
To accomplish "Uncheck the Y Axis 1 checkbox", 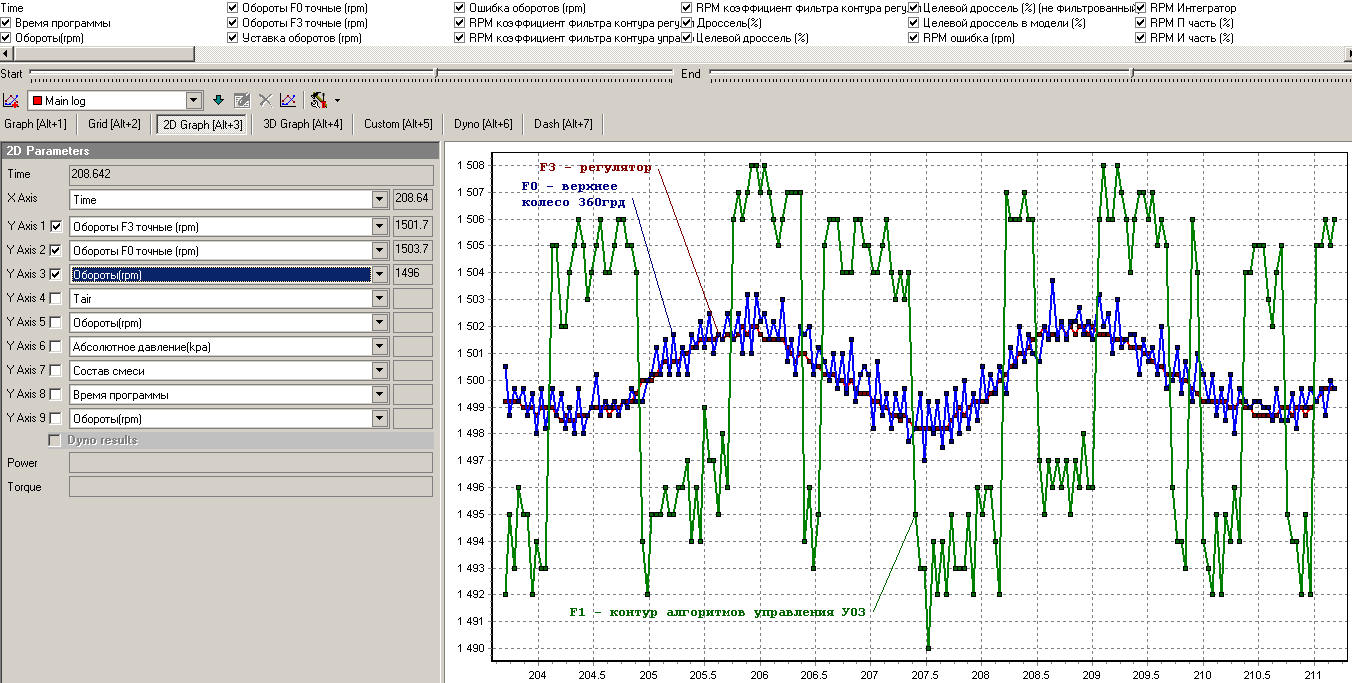I will [x=56, y=227].
